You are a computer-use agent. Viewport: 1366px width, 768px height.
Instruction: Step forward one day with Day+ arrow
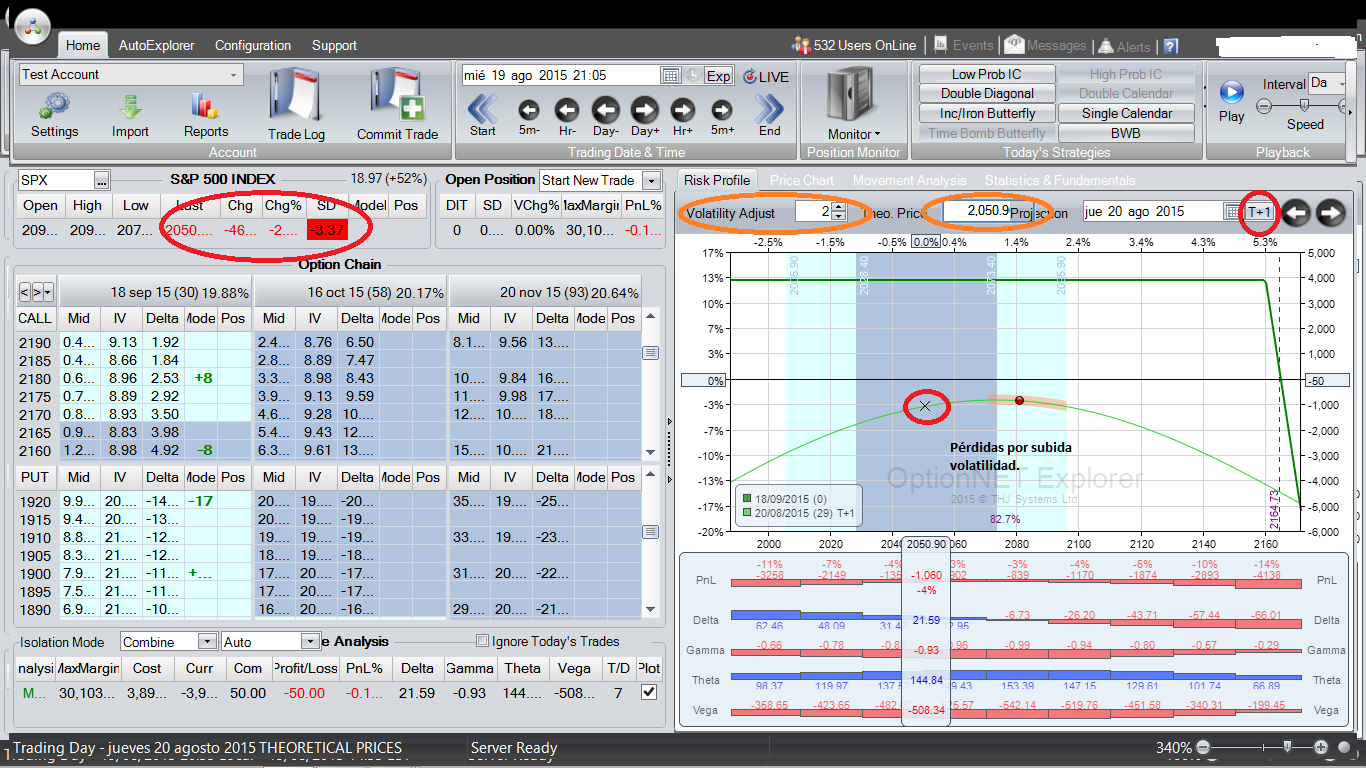coord(644,110)
